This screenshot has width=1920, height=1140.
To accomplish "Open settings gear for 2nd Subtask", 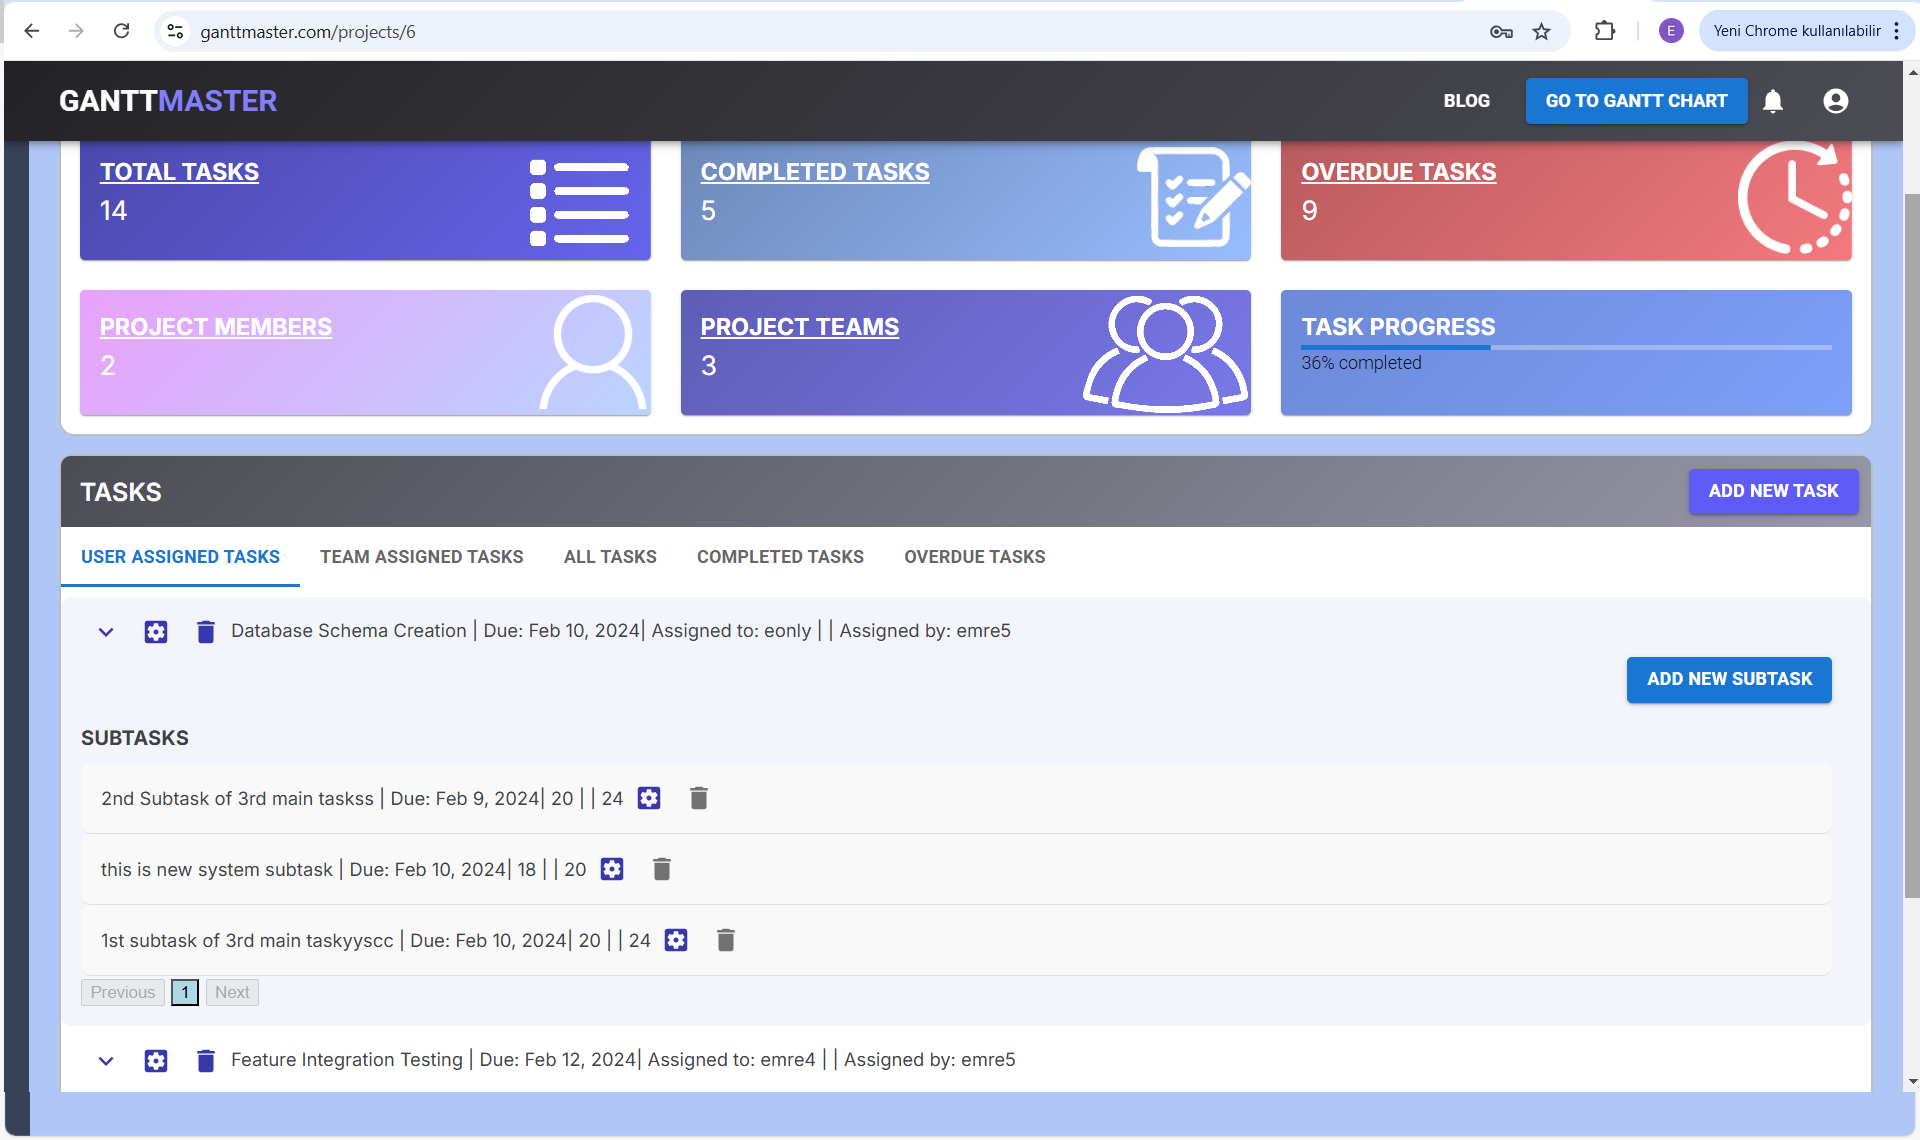I will [649, 798].
